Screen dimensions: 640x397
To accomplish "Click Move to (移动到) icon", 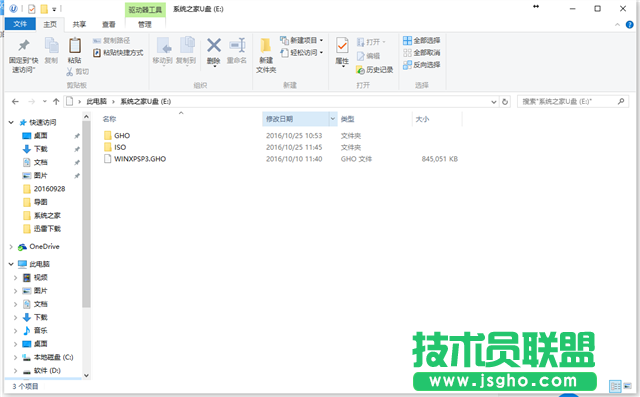I will click(x=163, y=46).
